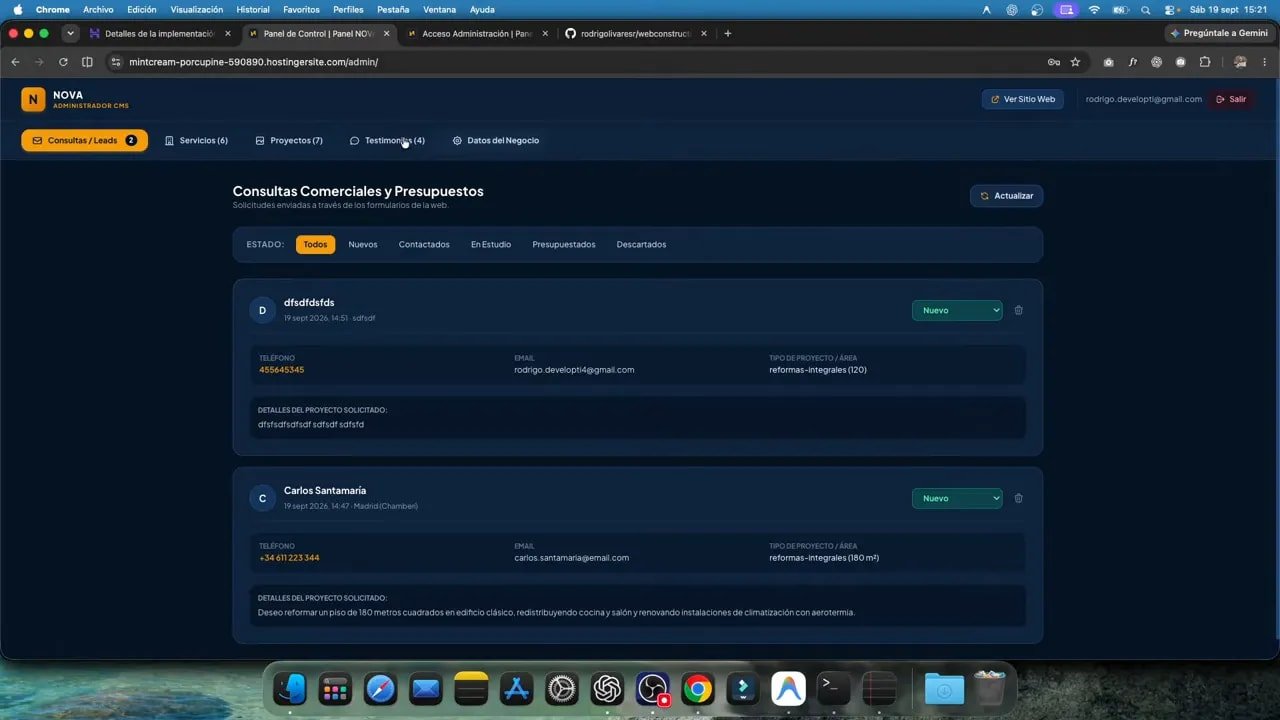Click the Pregúntale a Gemini button
The height and width of the screenshot is (720, 1280).
point(1218,33)
